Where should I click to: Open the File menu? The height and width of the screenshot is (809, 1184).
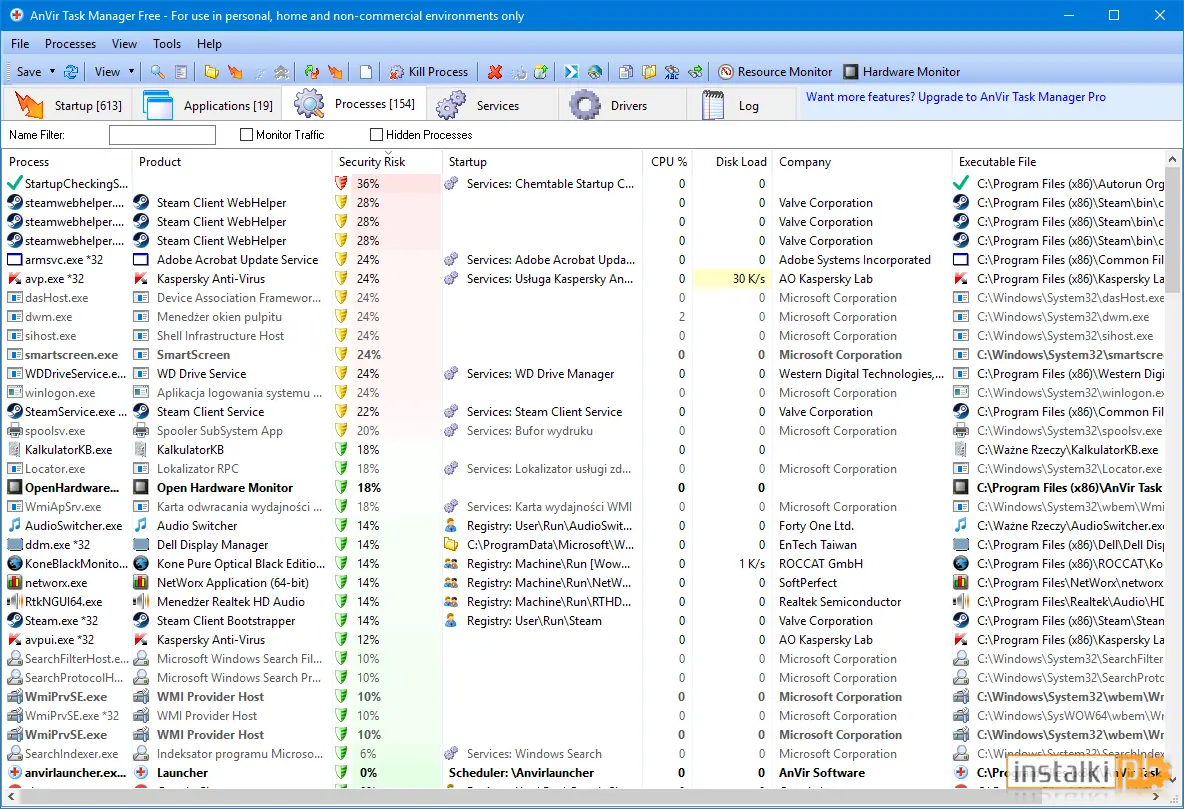[x=20, y=44]
